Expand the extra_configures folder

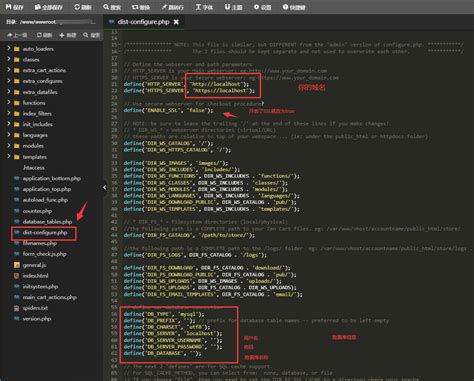[8, 81]
